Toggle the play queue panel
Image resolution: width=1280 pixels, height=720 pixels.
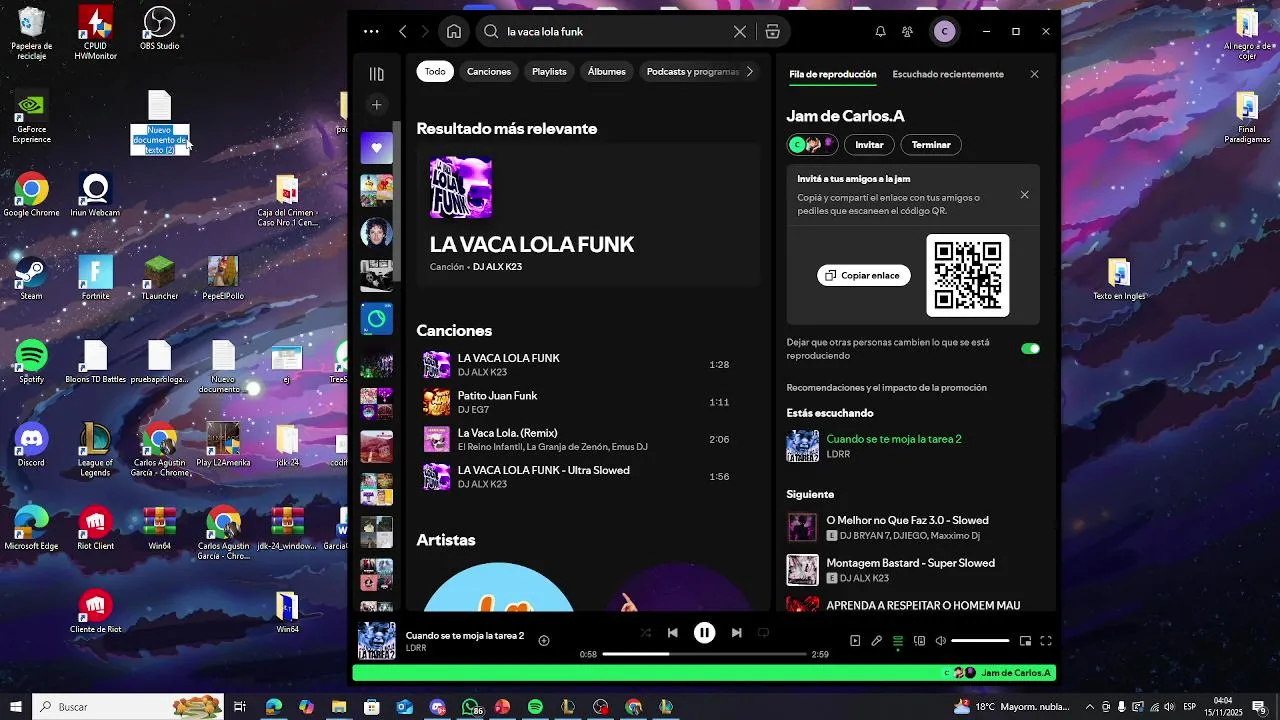[898, 641]
